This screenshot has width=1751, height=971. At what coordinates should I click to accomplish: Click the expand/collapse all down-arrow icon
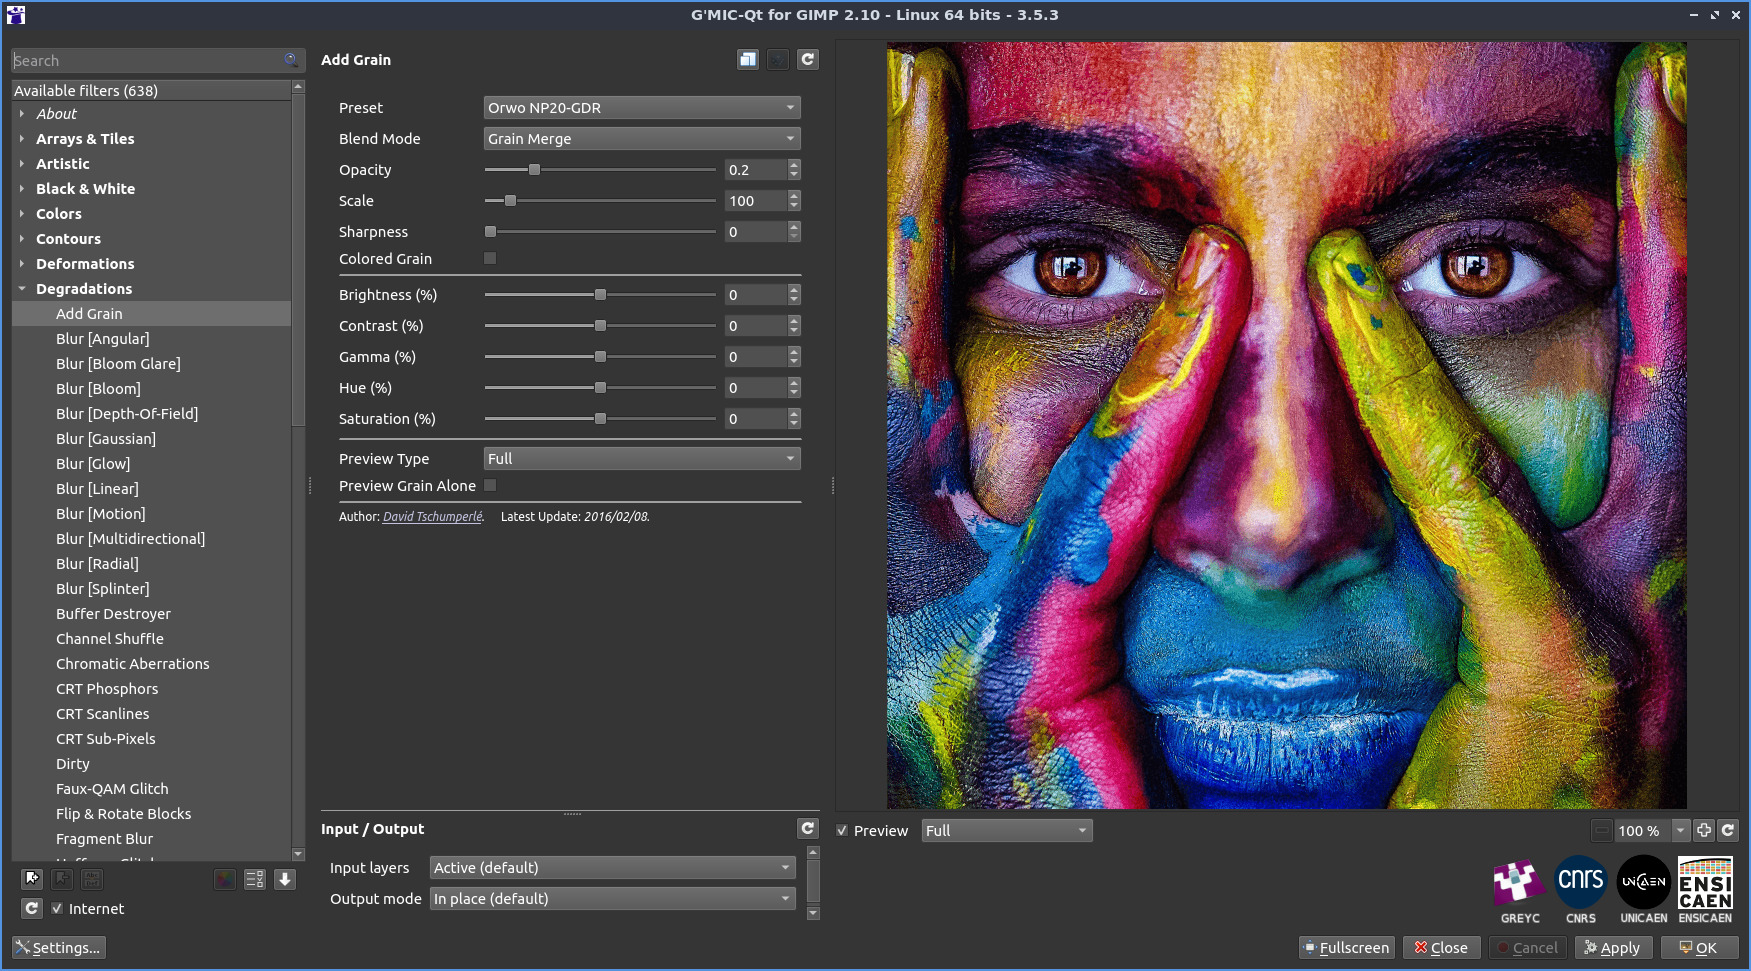click(x=285, y=879)
